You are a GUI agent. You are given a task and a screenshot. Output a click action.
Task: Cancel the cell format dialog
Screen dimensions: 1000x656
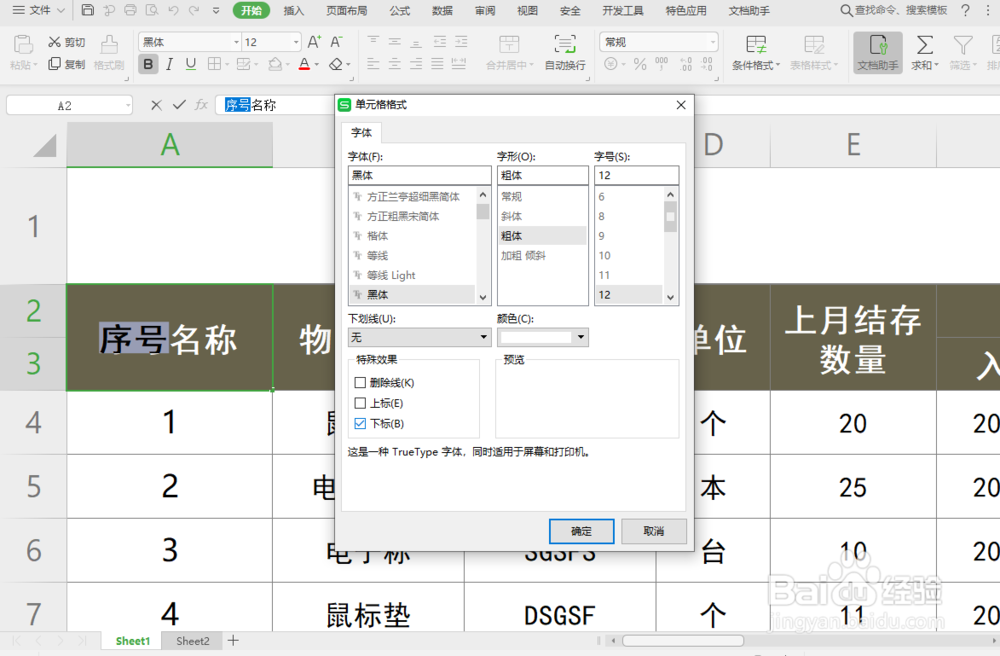(654, 531)
